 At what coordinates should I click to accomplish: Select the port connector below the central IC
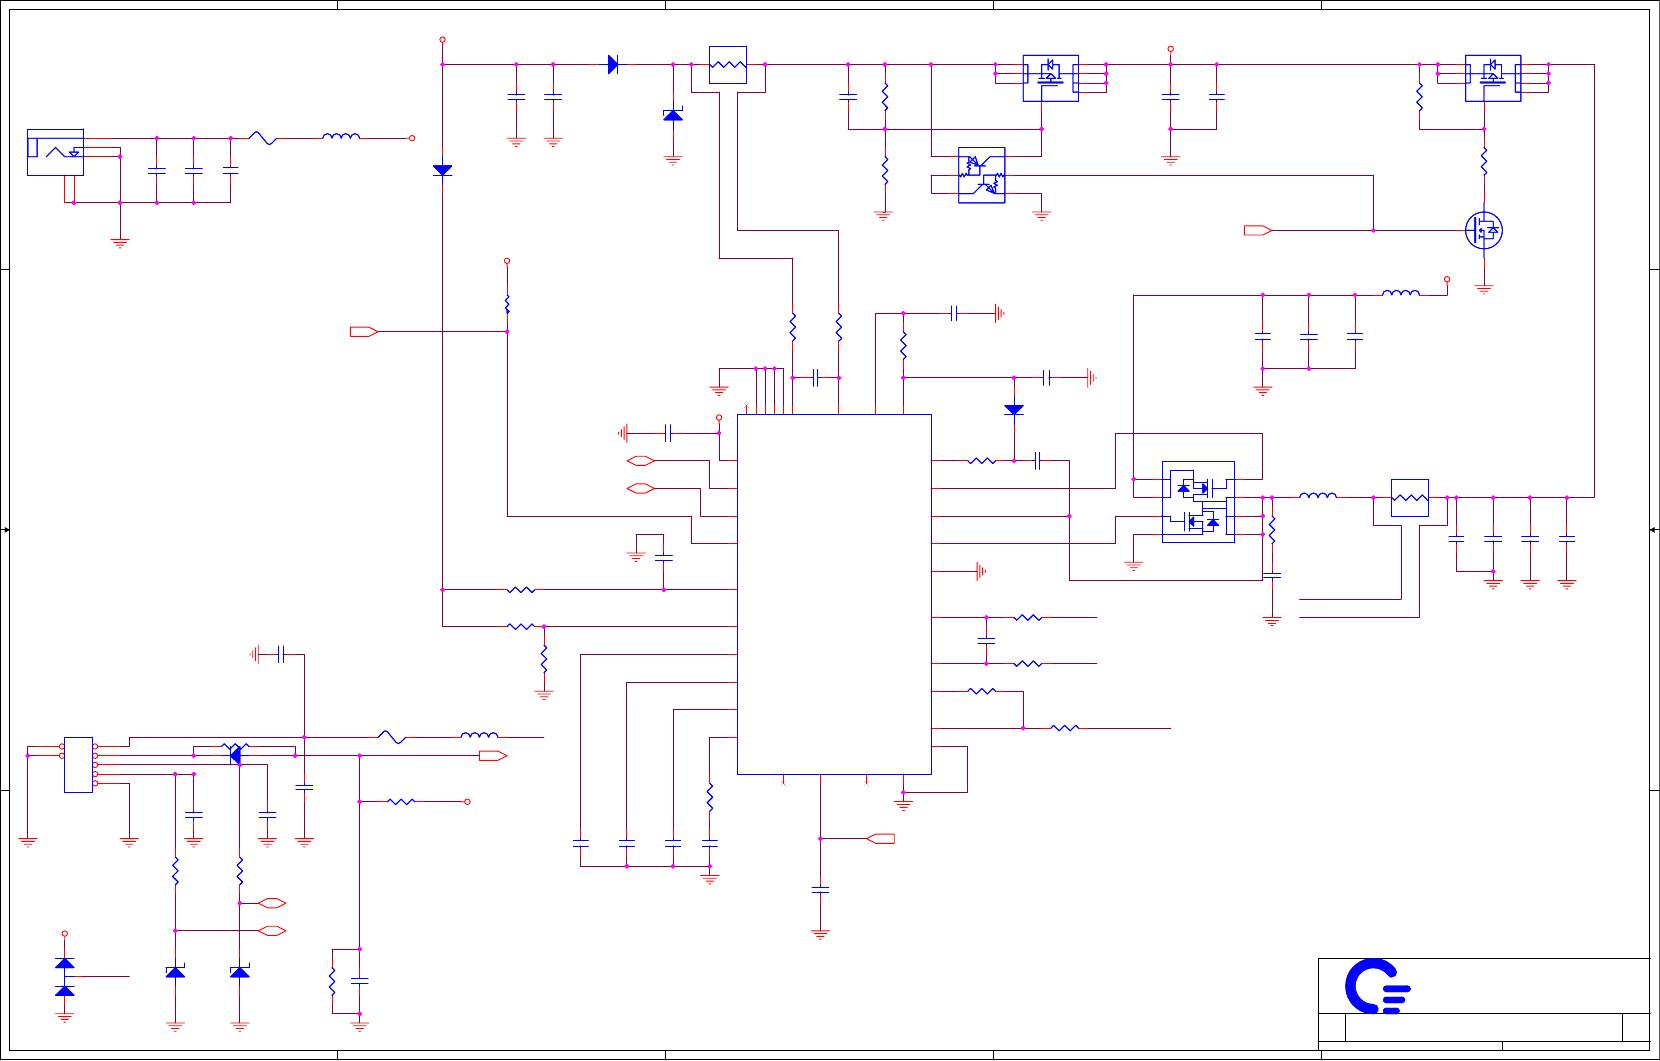[881, 839]
